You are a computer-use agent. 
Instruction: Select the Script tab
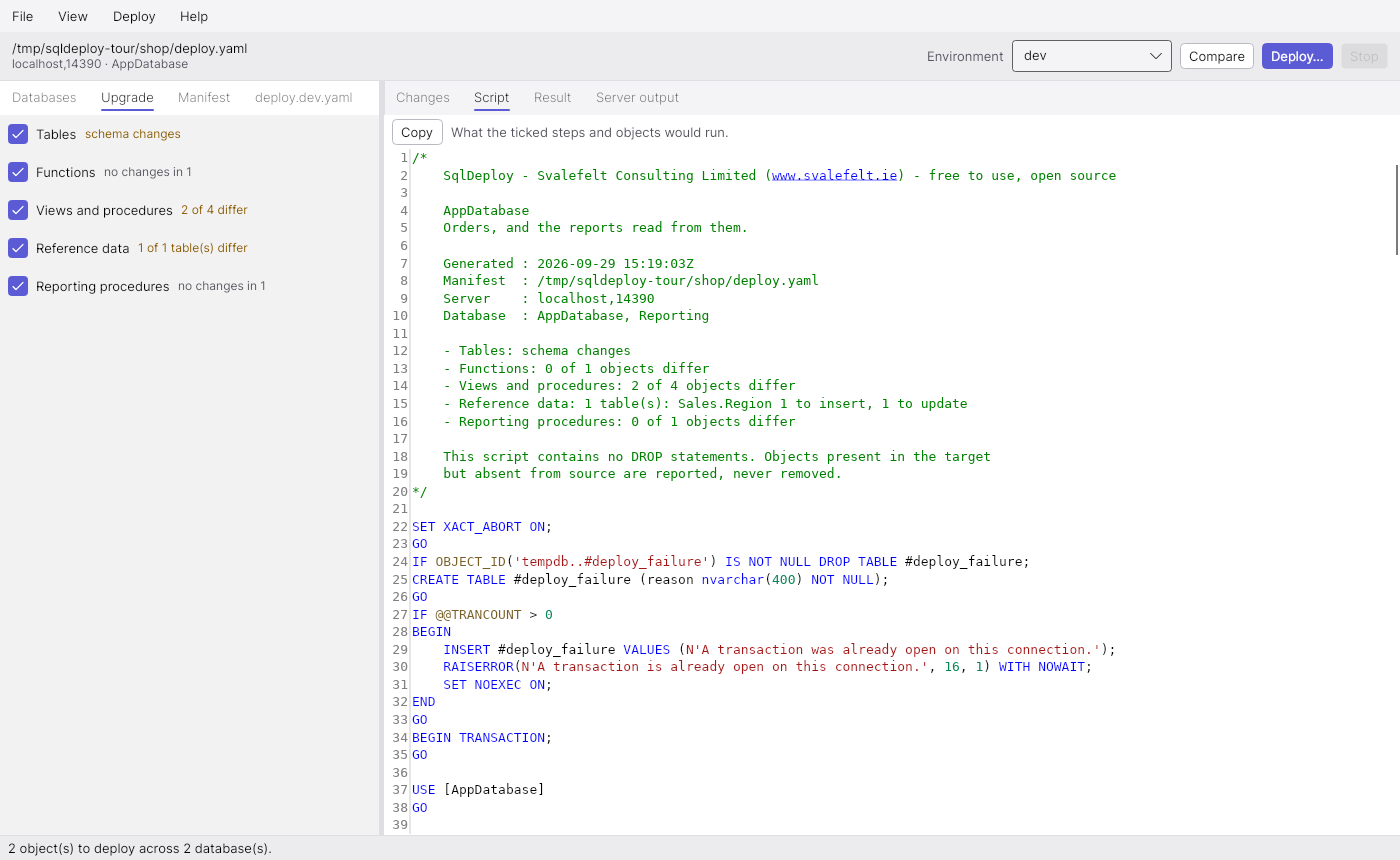(x=492, y=98)
